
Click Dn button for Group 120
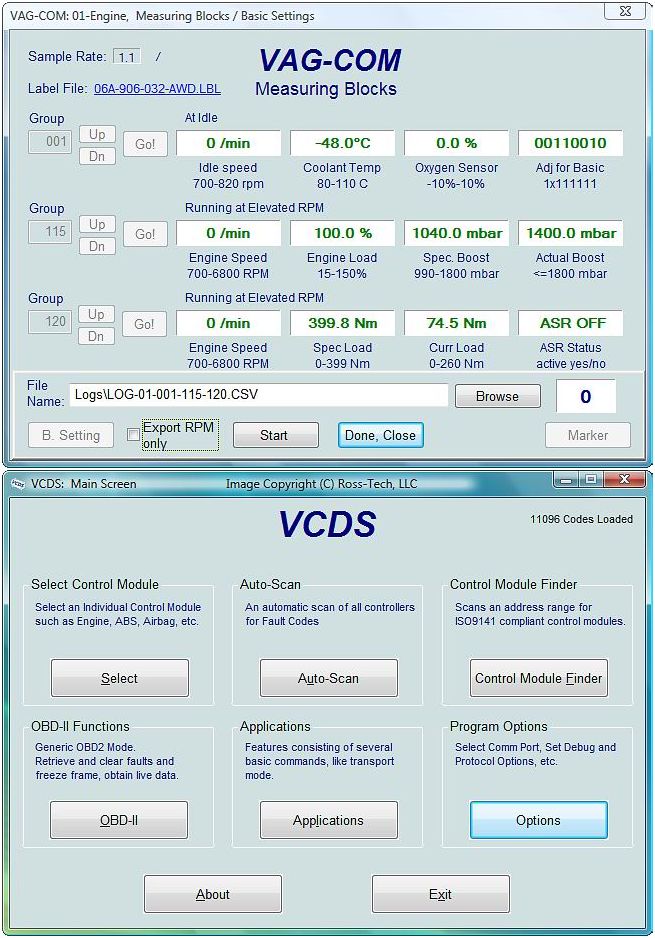[x=97, y=336]
